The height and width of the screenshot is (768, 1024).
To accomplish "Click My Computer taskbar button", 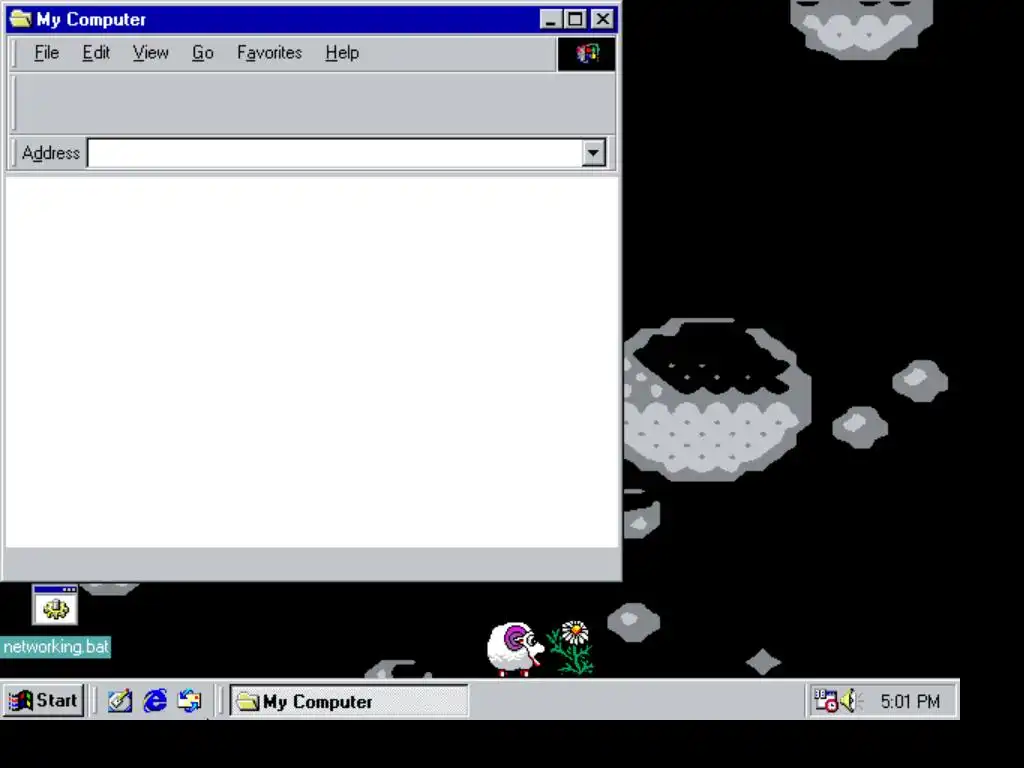I will [349, 701].
